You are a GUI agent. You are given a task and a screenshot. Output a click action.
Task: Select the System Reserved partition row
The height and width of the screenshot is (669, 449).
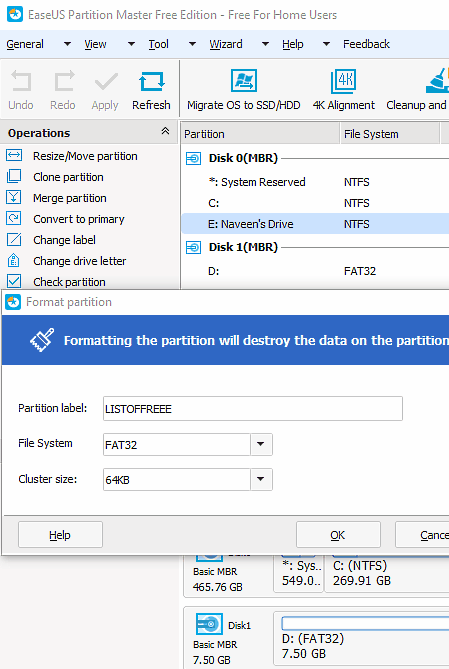click(315, 182)
